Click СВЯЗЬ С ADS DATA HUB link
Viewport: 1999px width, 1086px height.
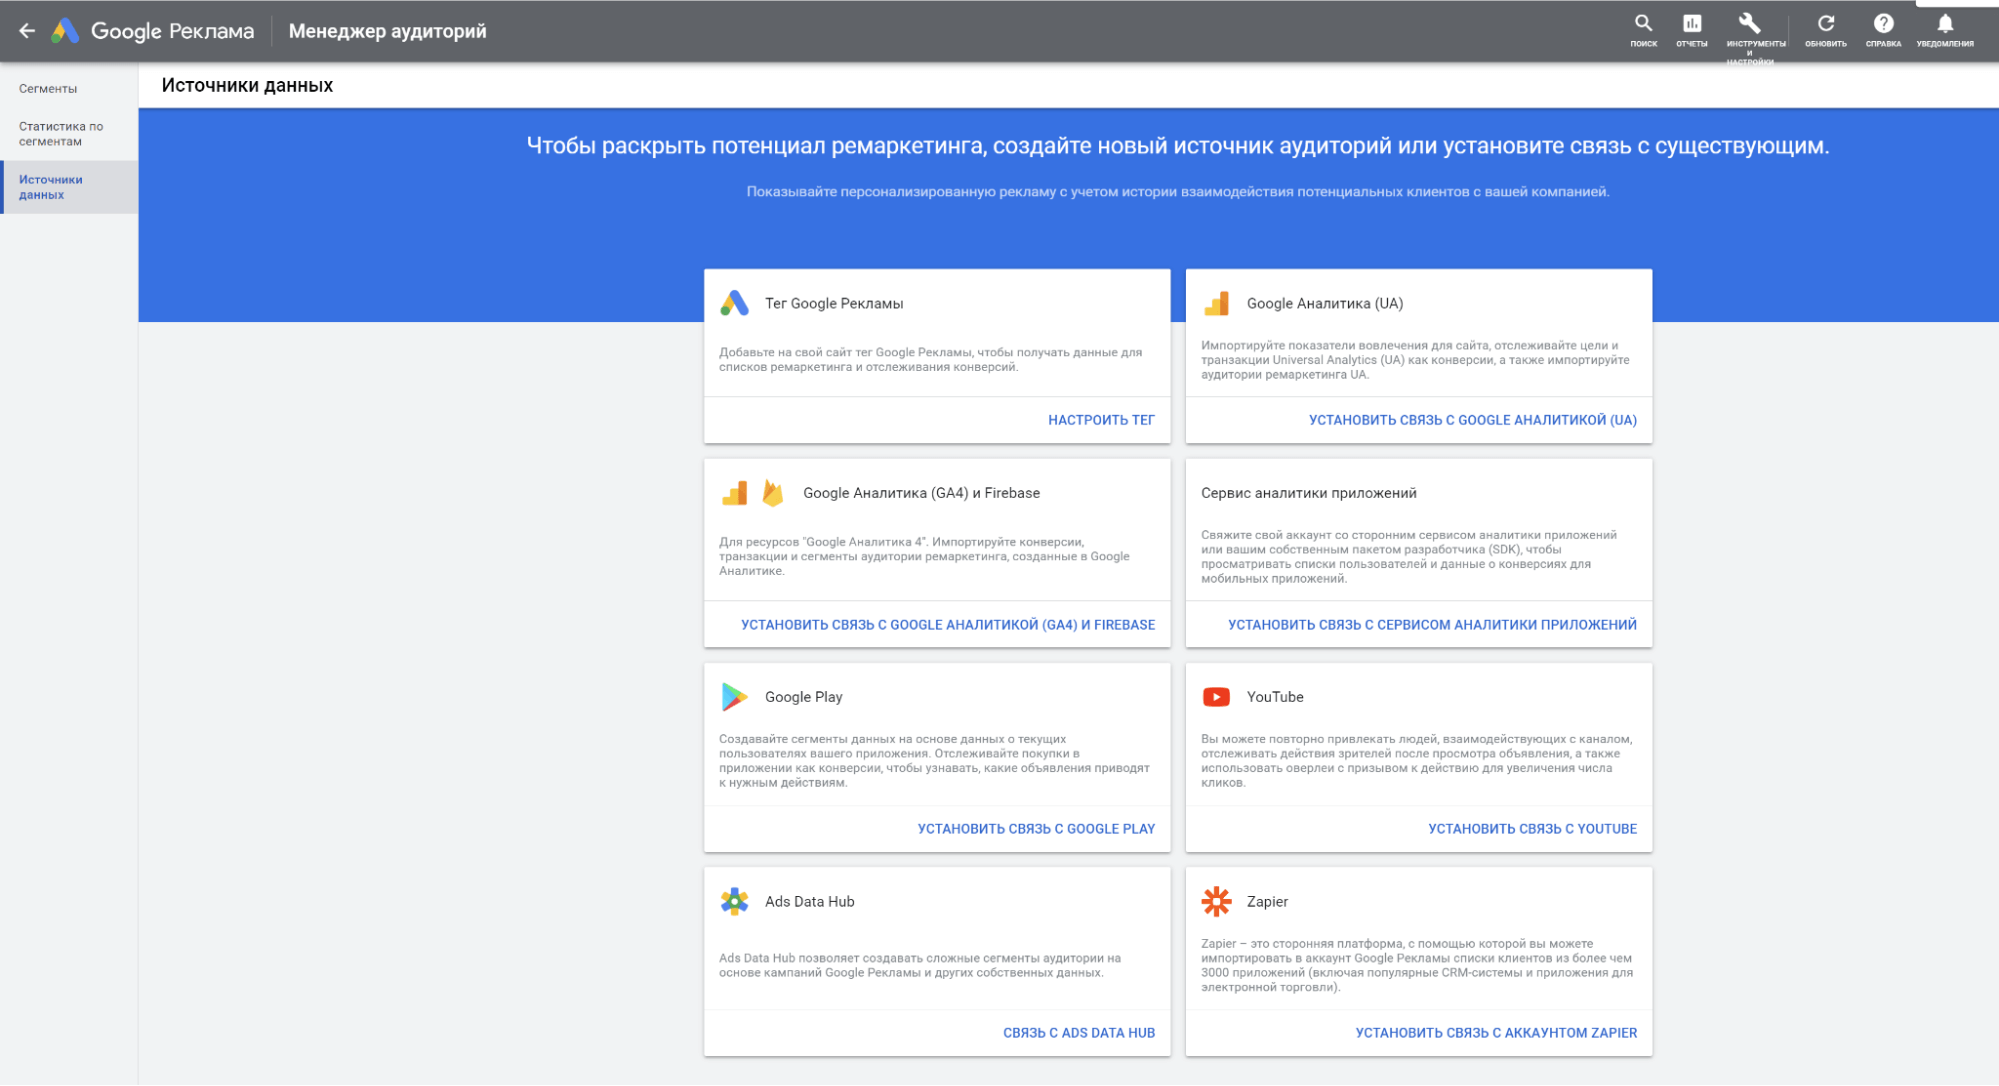1079,1033
